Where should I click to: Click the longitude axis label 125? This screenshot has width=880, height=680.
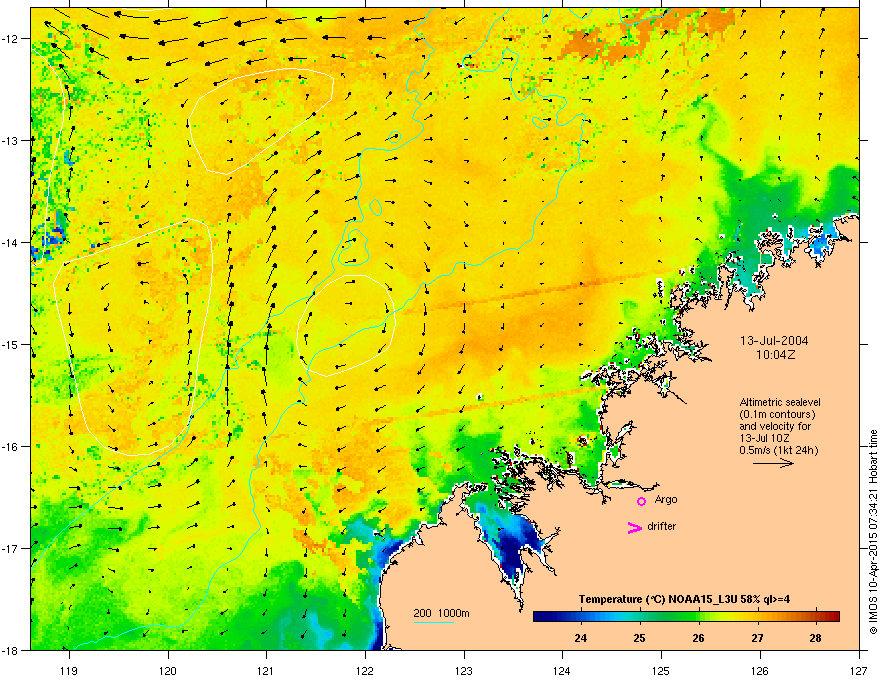pos(661,670)
